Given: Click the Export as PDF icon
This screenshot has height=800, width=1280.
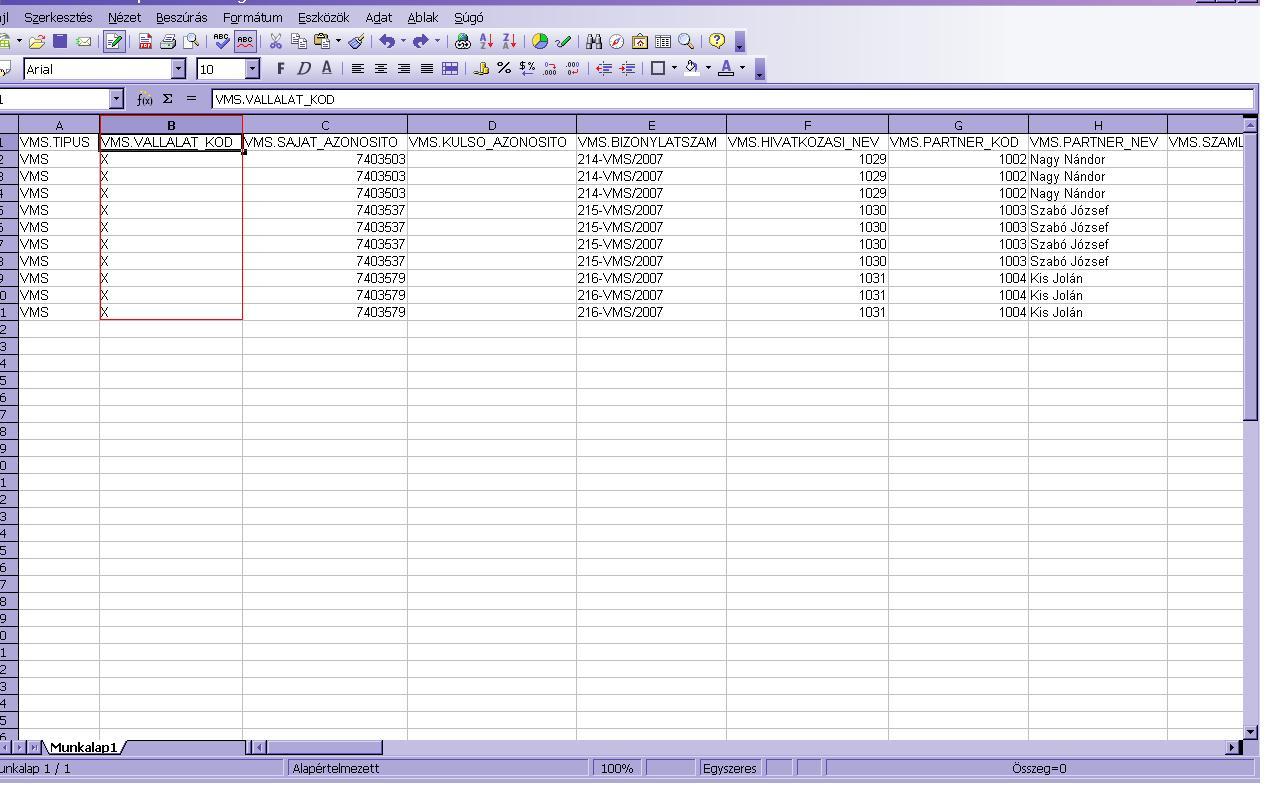Looking at the screenshot, I should pyautogui.click(x=145, y=42).
